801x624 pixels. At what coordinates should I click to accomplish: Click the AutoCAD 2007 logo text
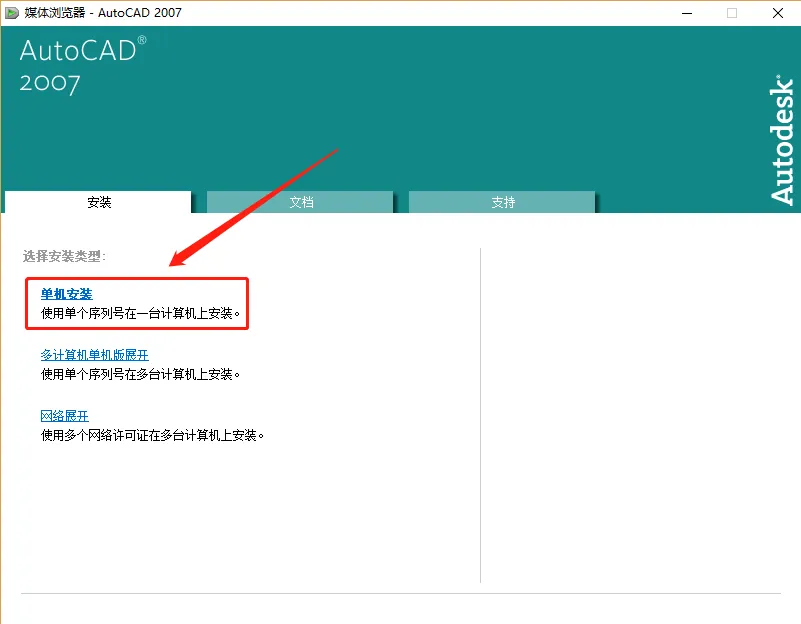83,65
